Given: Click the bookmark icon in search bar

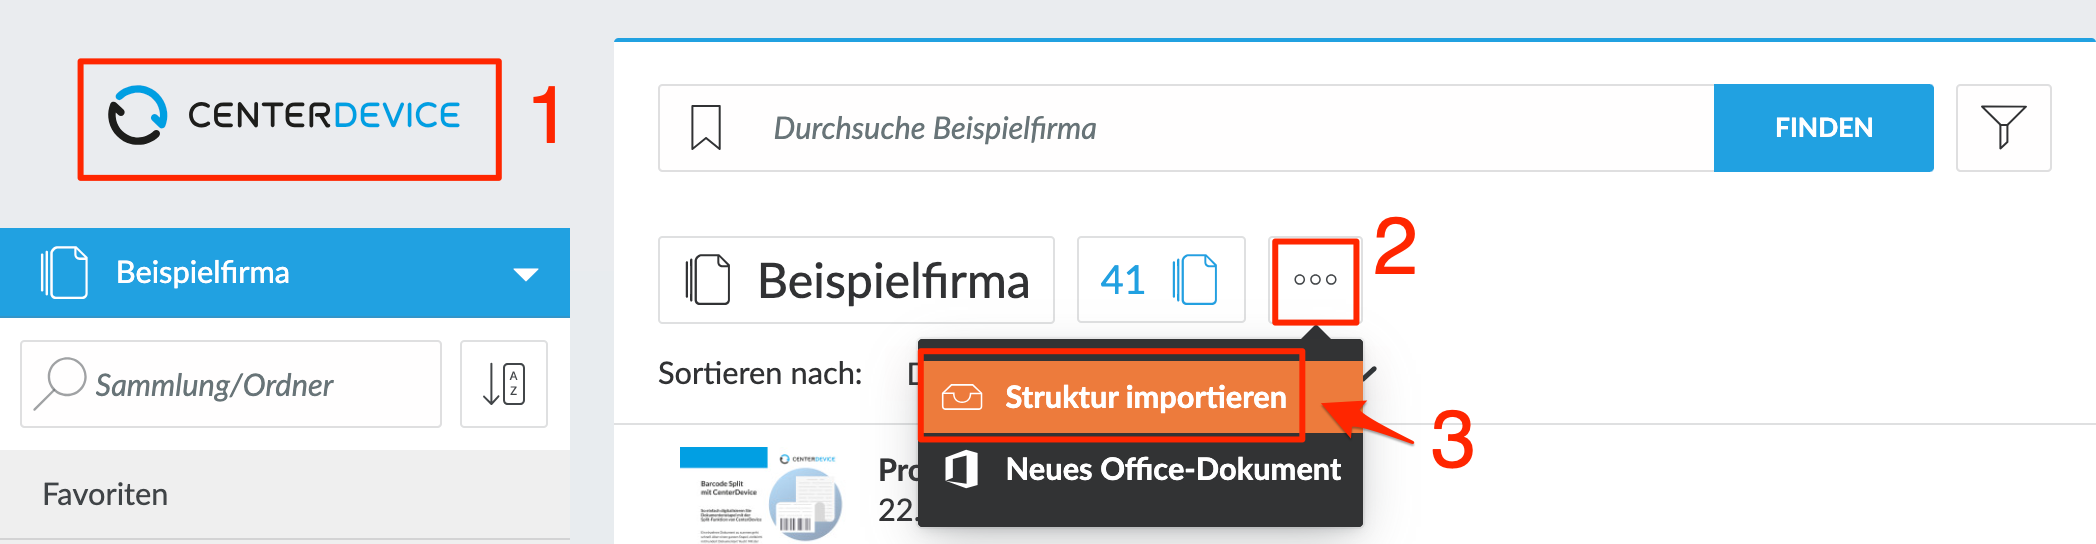Looking at the screenshot, I should 706,128.
